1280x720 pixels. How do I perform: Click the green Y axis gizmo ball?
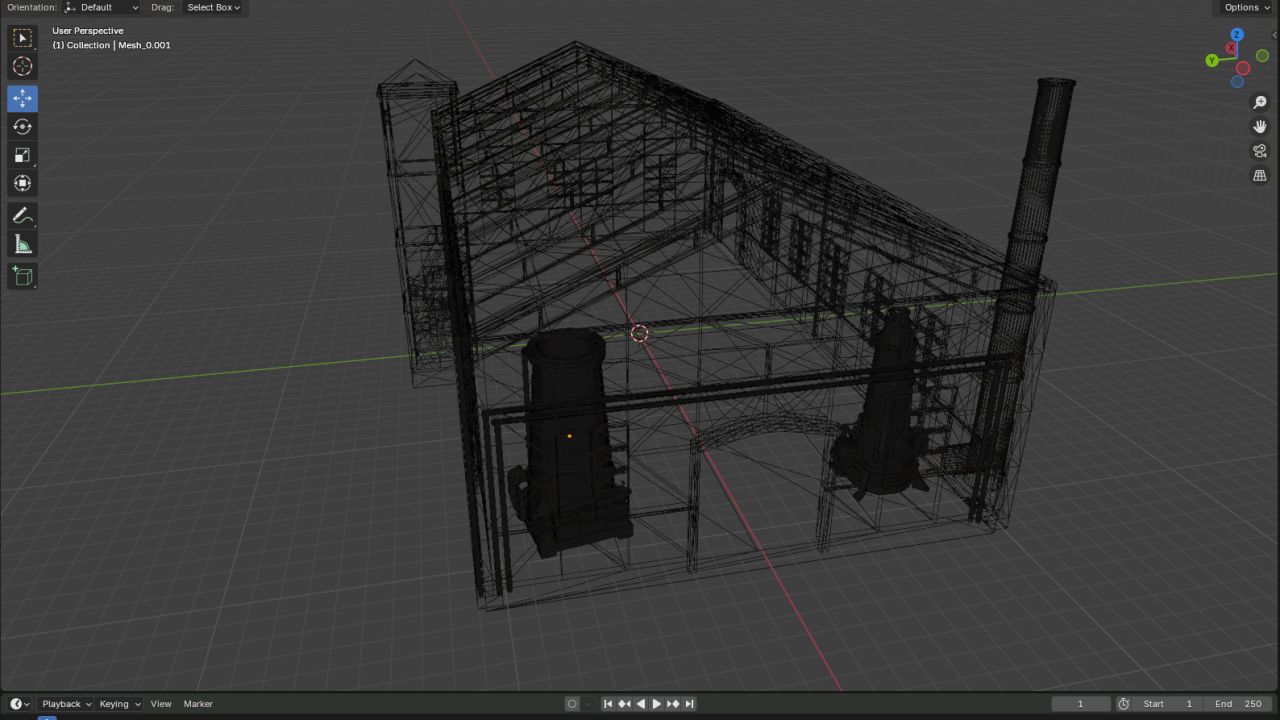(1212, 60)
